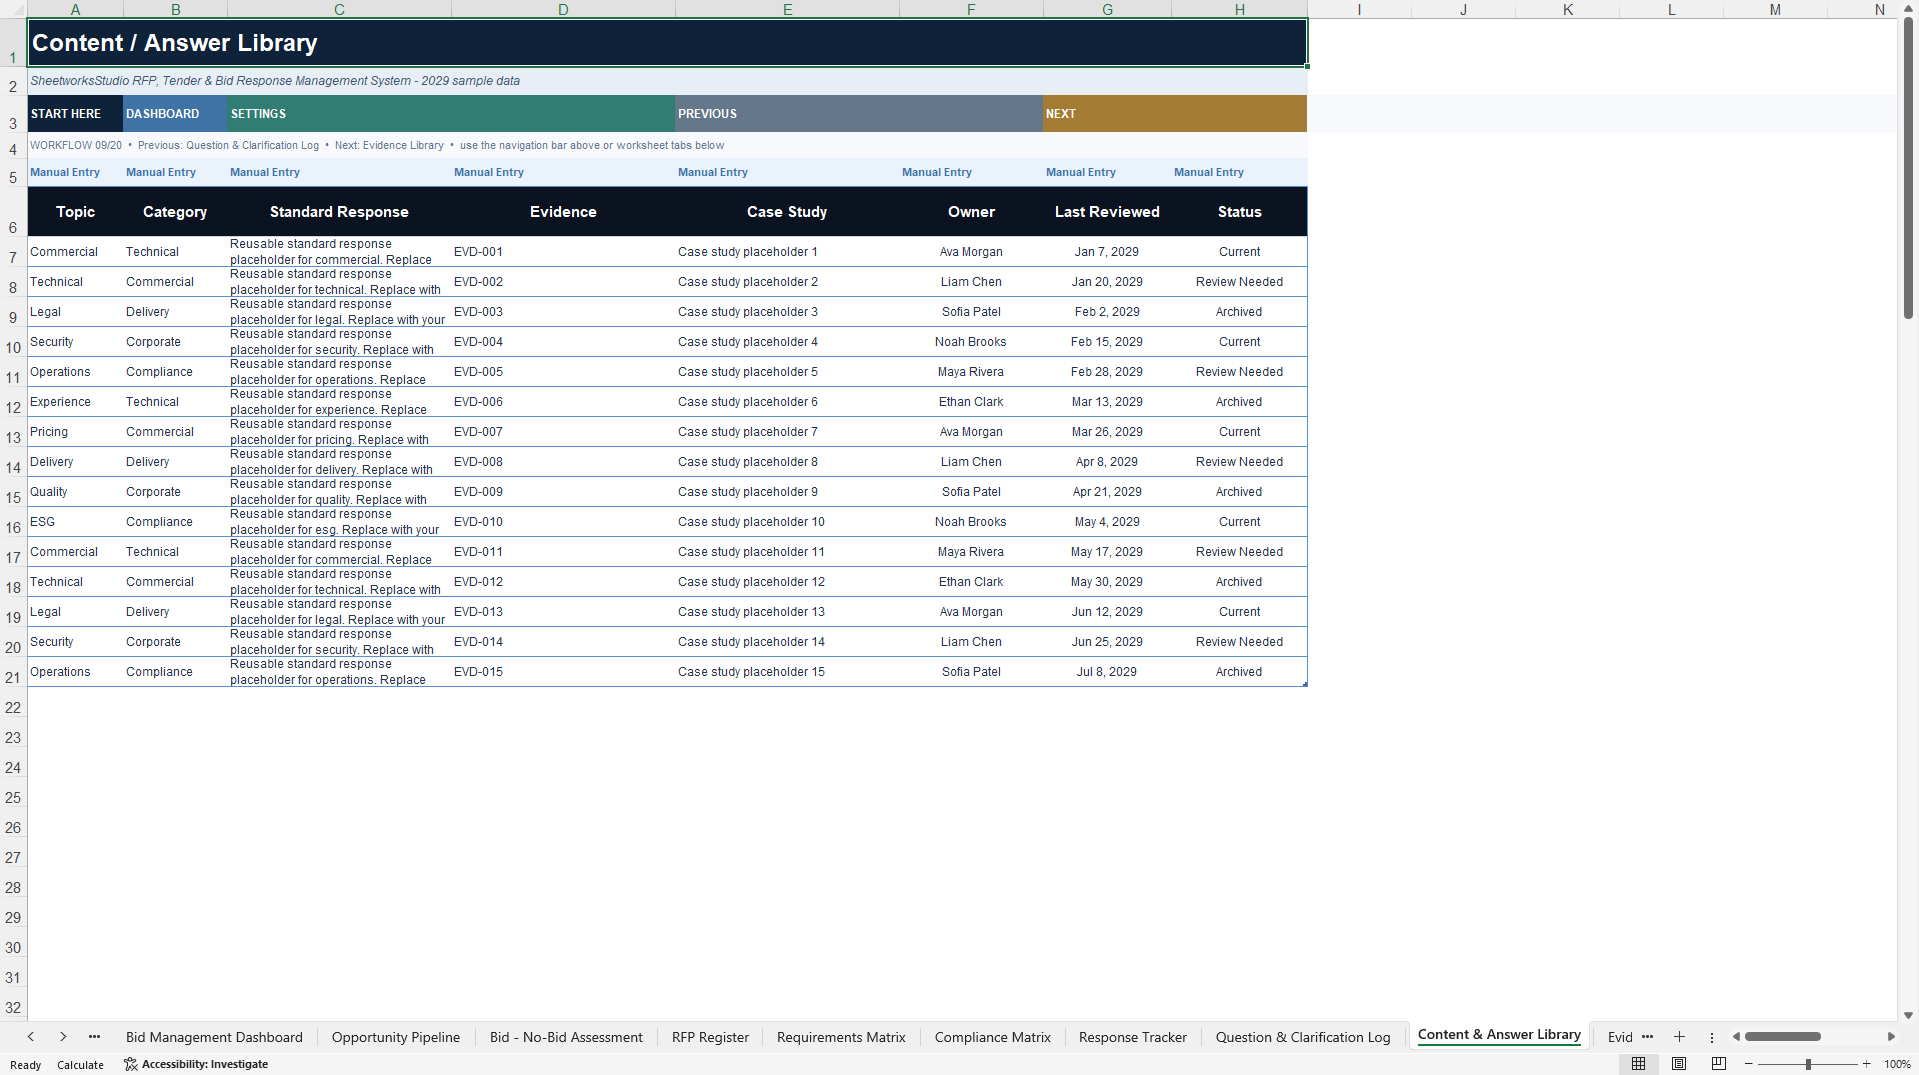Image resolution: width=1919 pixels, height=1075 pixels.
Task: Switch to Page Layout view icon
Action: pyautogui.click(x=1679, y=1064)
